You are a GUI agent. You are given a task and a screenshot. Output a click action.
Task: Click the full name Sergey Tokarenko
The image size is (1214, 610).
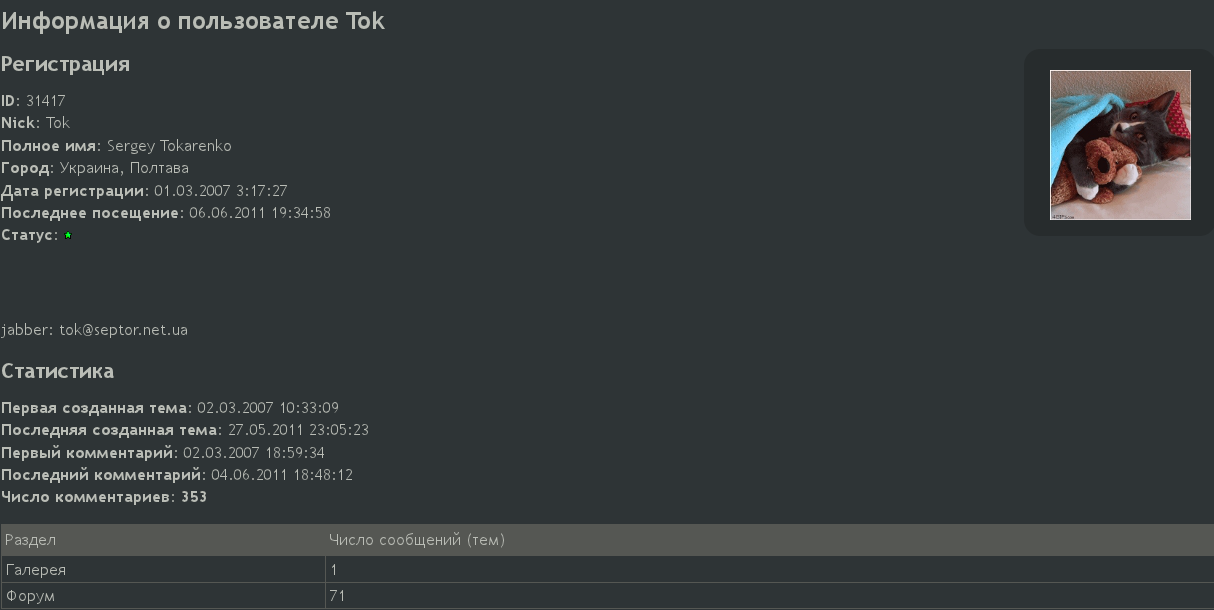tap(169, 146)
